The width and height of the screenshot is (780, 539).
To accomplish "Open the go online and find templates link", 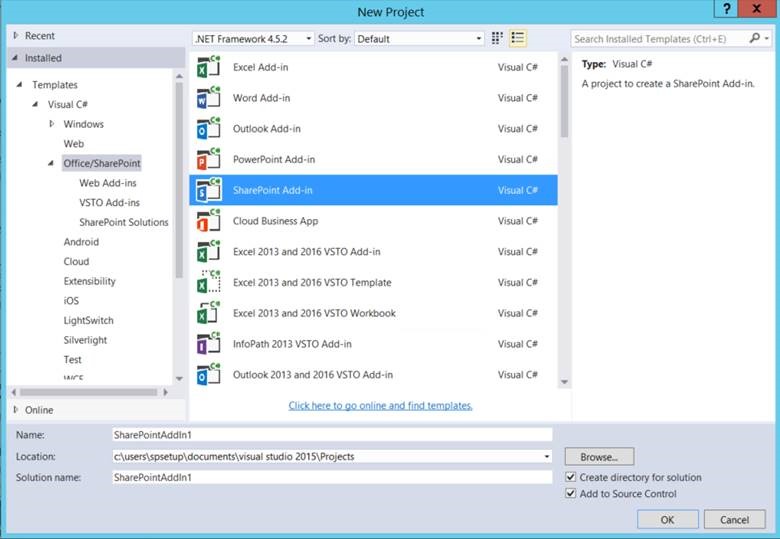I will [x=381, y=406].
